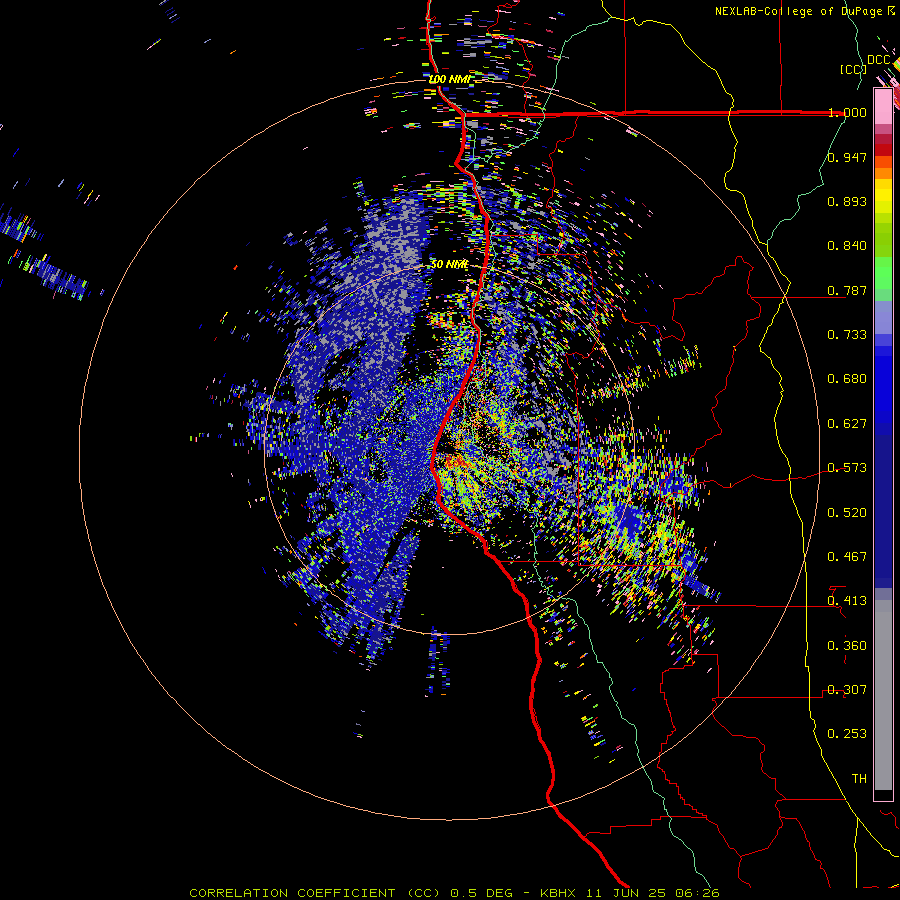The image size is (900, 900).
Task: Click the 0.947 scale value
Action: (x=847, y=157)
